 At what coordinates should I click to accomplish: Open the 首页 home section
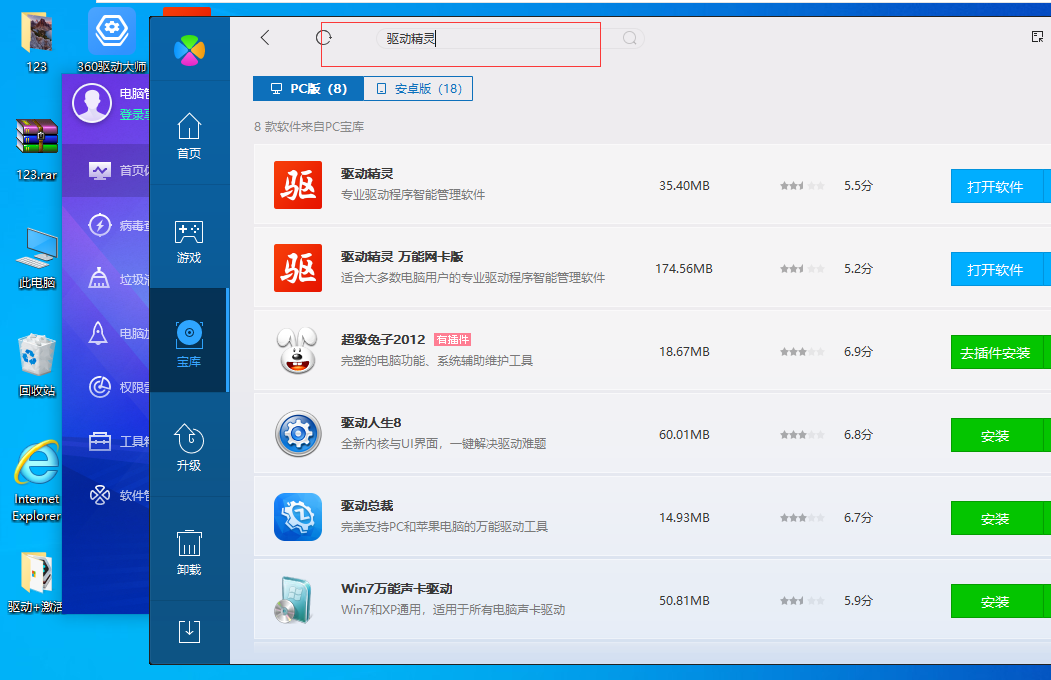pos(189,136)
